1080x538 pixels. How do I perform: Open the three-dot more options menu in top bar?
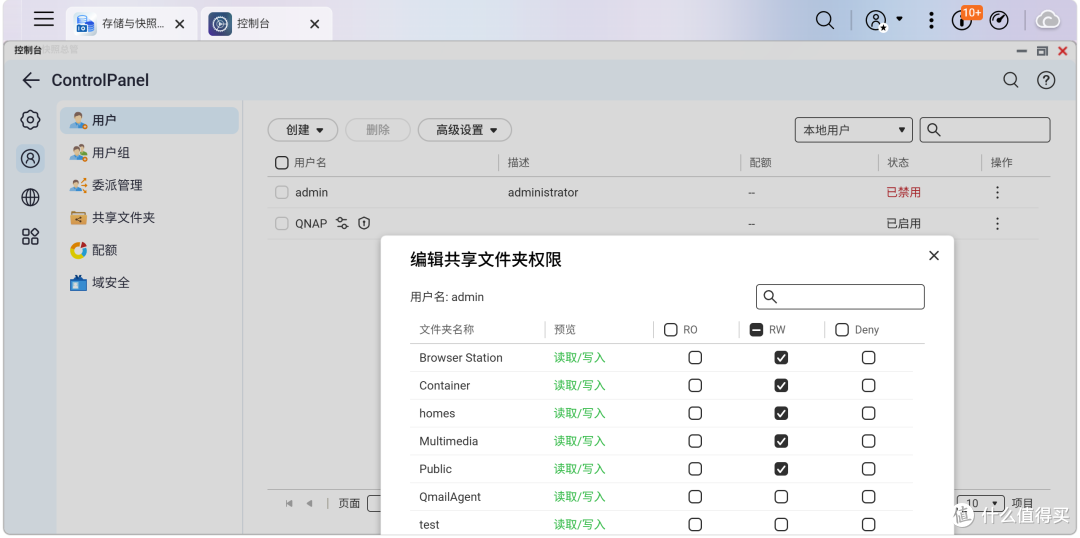[931, 20]
